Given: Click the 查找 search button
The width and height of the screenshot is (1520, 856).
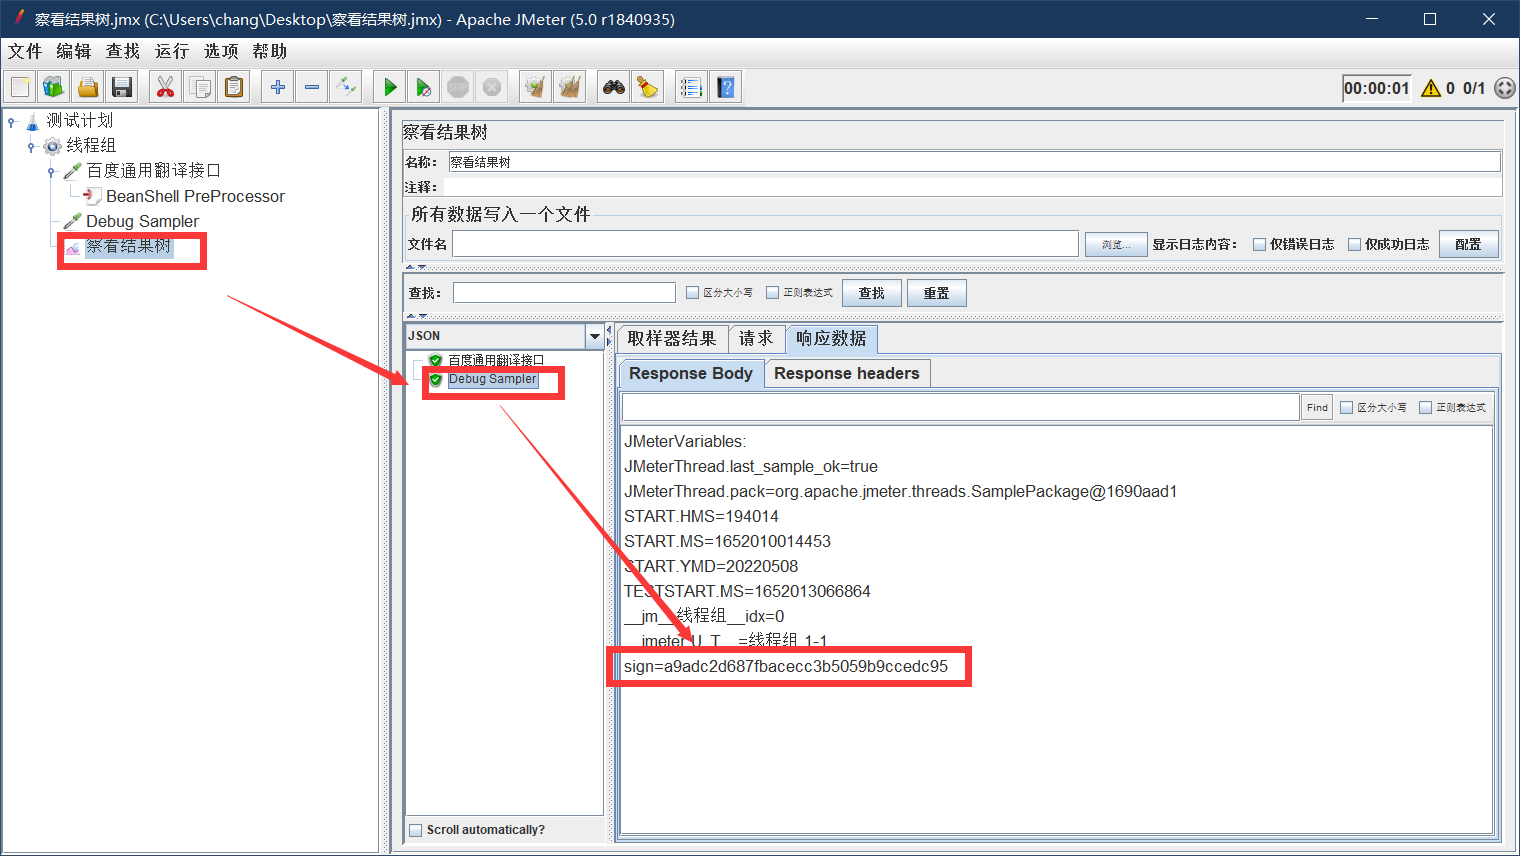Looking at the screenshot, I should point(872,293).
